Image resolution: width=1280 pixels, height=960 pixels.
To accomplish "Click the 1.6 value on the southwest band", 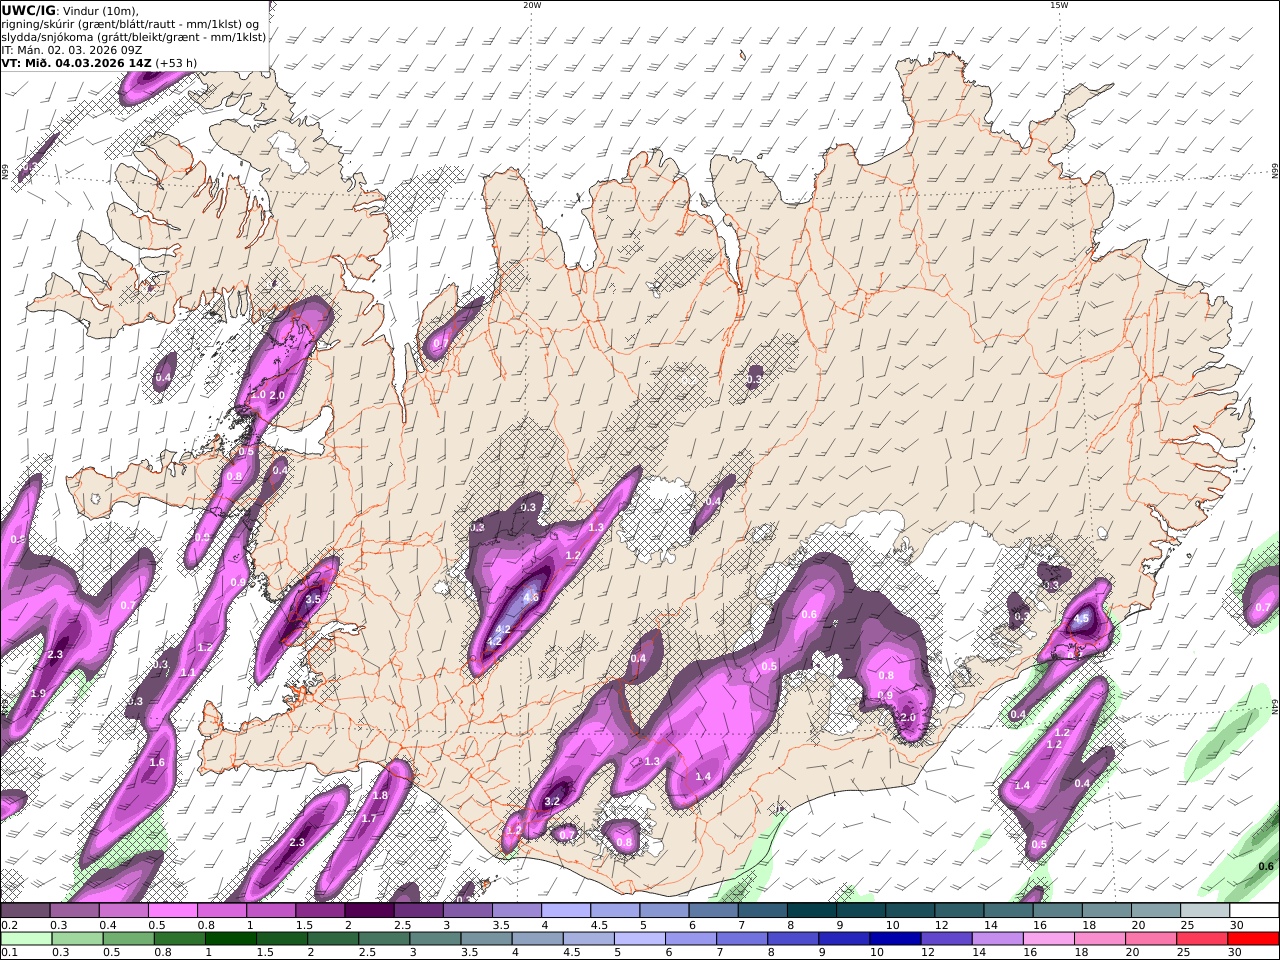I will [157, 762].
